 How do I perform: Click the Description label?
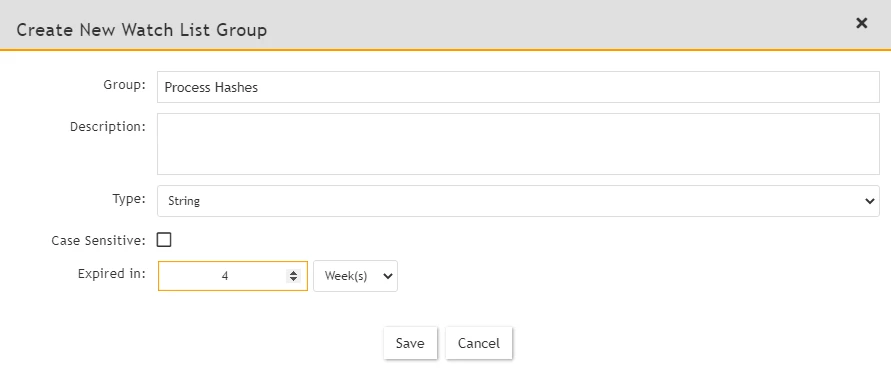108,127
